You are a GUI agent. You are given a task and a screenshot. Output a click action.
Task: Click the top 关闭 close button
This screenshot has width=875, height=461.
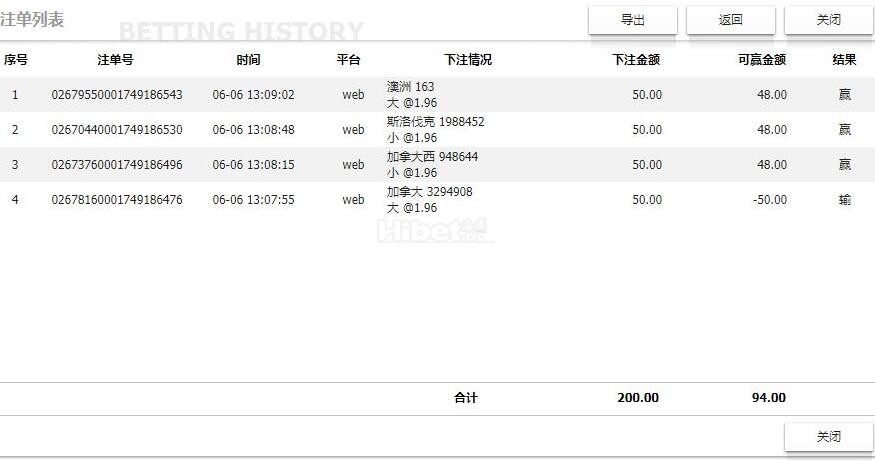tap(828, 20)
